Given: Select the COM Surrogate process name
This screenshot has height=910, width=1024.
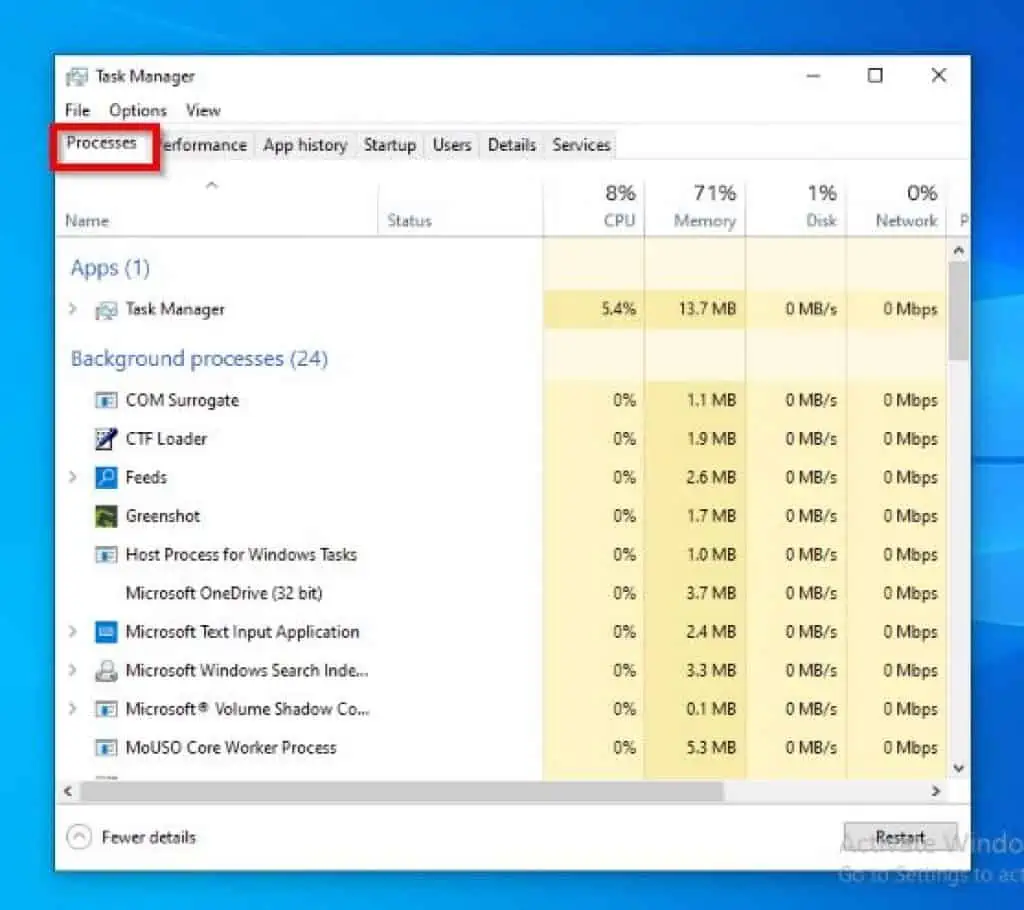Looking at the screenshot, I should pyautogui.click(x=182, y=400).
